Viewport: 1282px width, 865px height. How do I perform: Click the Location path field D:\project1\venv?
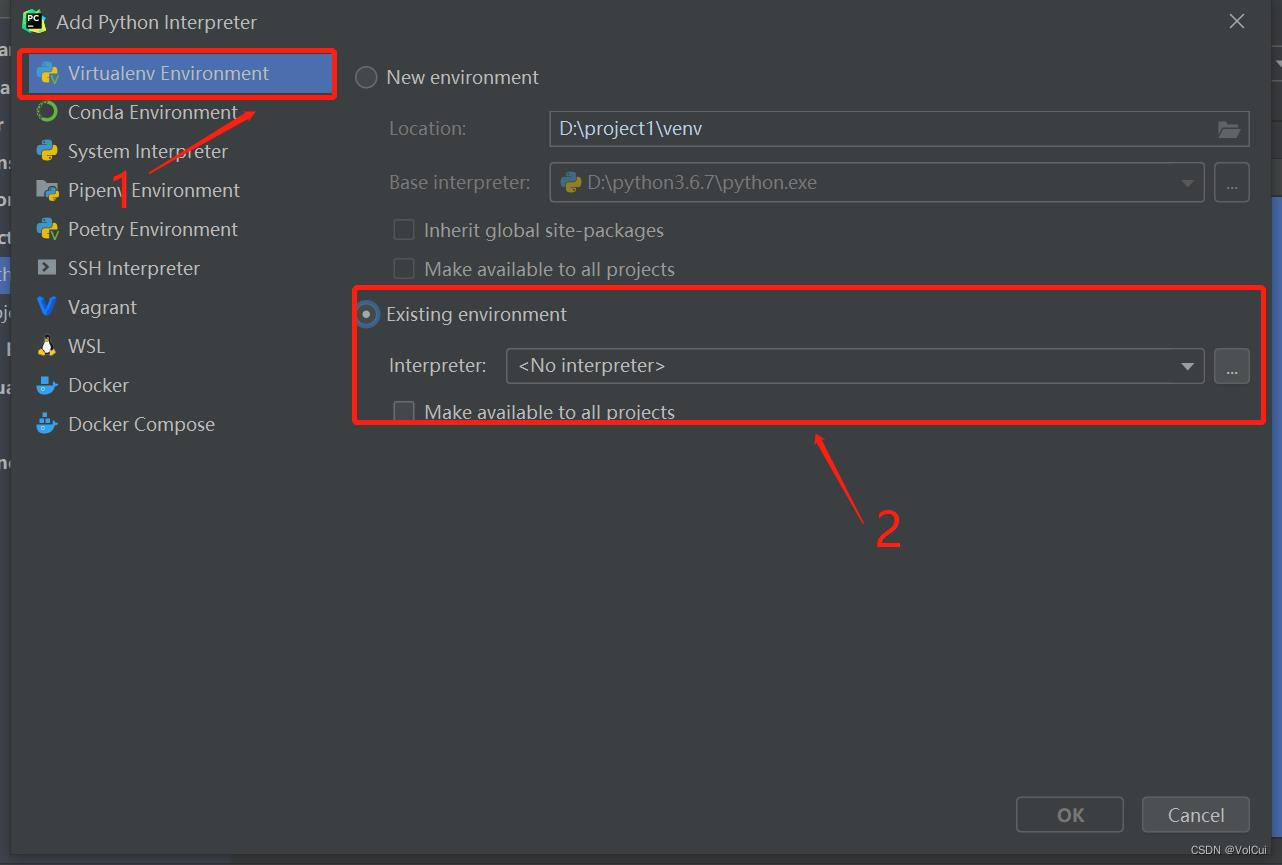tap(899, 129)
